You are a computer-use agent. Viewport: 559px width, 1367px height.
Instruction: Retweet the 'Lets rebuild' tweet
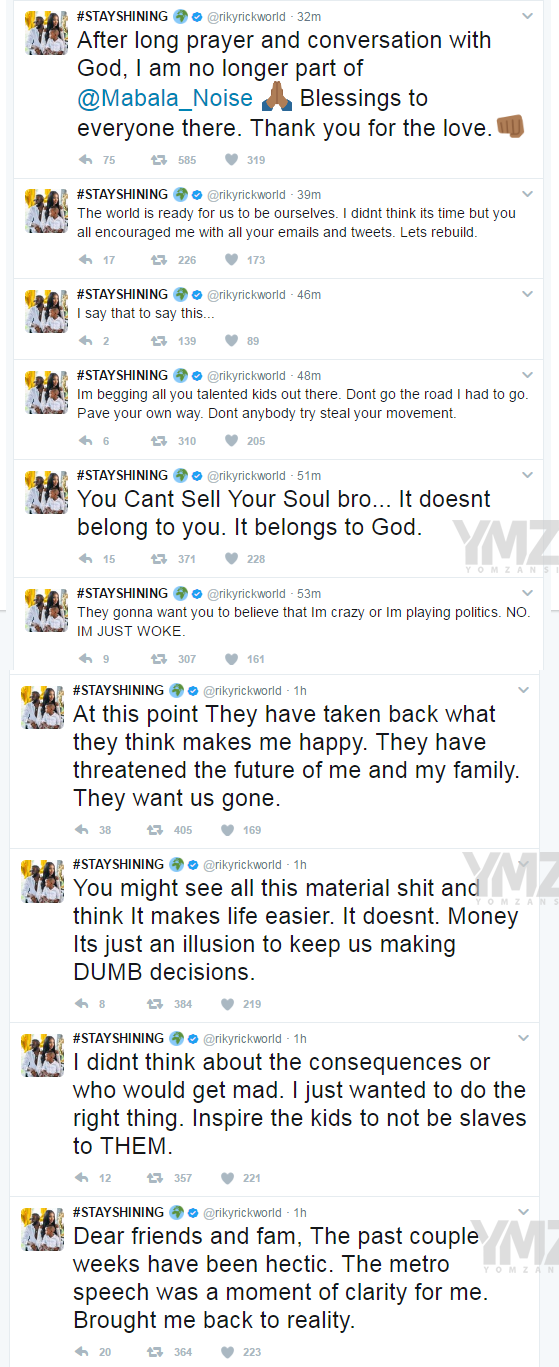click(x=158, y=260)
